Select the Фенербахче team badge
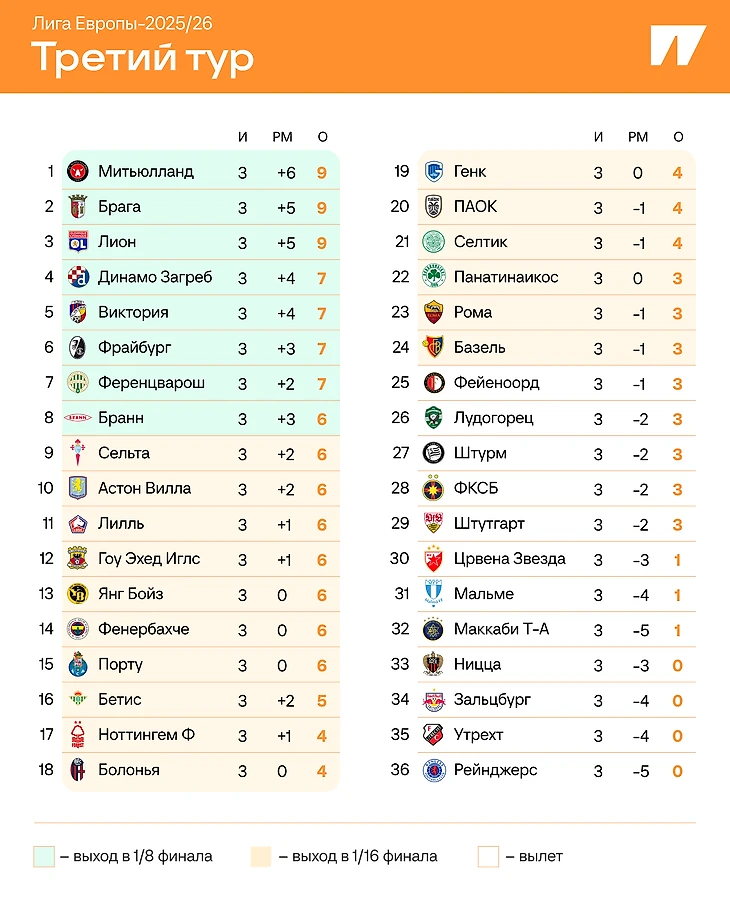730x900 pixels. [x=78, y=629]
